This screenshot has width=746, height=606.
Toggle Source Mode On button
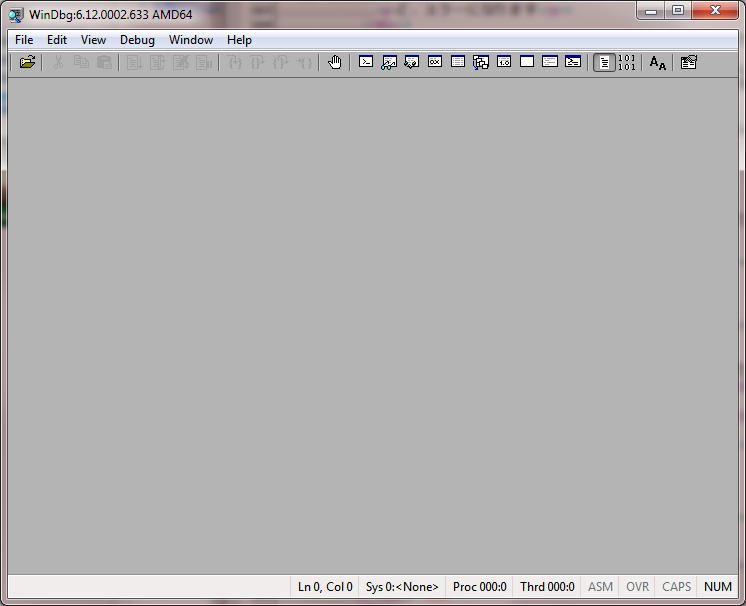pos(604,62)
